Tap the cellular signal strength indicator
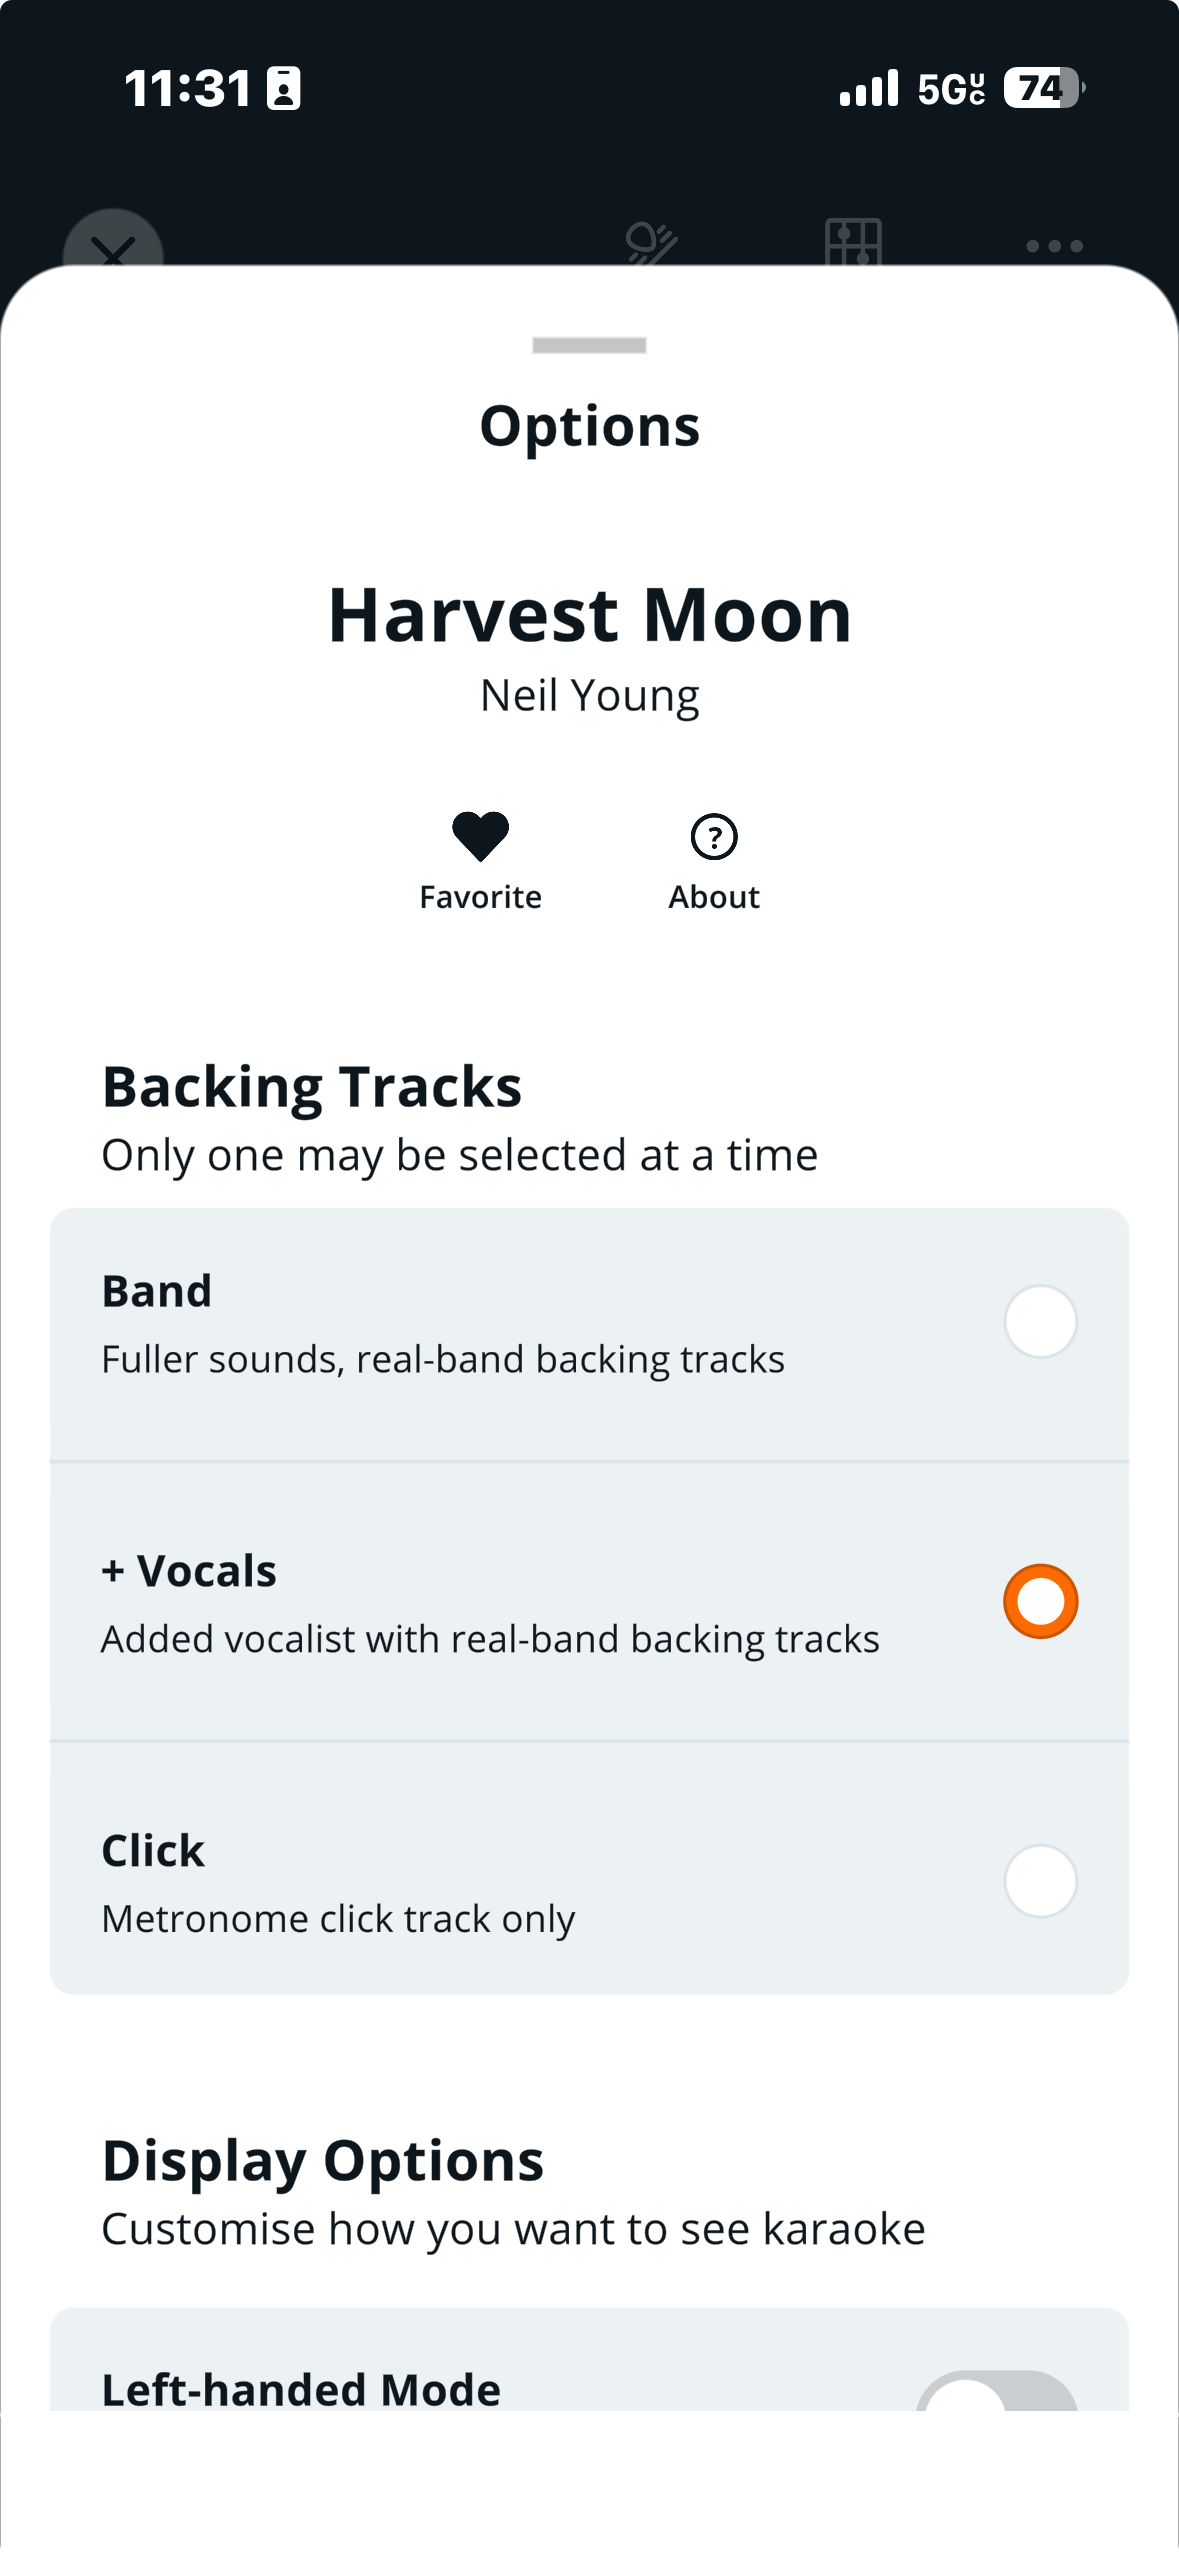 (x=869, y=88)
